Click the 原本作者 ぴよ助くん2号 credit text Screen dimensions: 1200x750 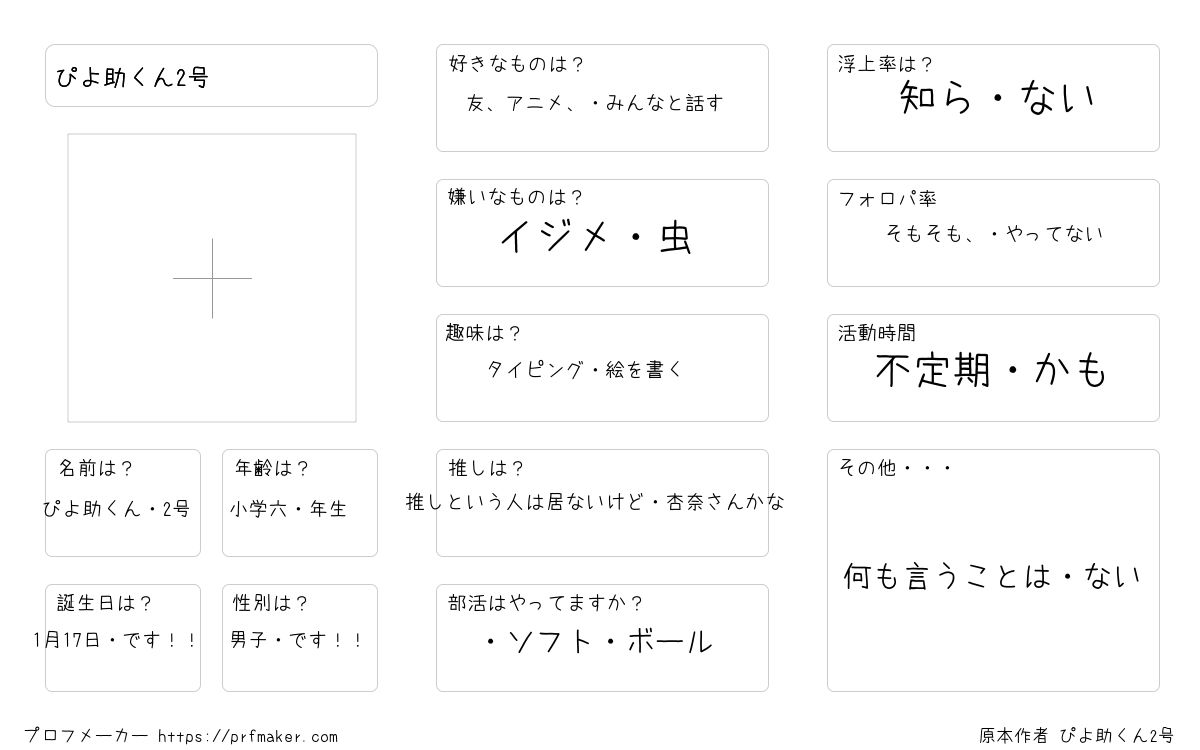[x=1076, y=735]
